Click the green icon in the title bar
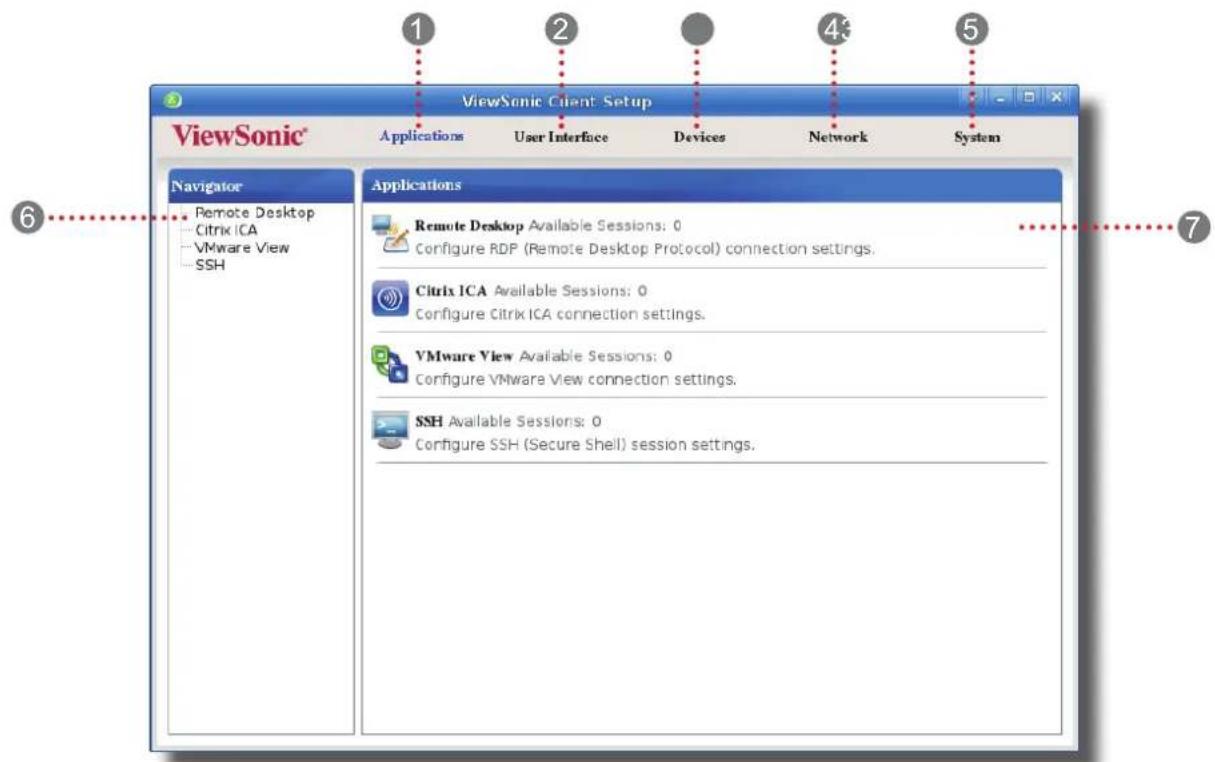The width and height of the screenshot is (1215, 762). click(x=172, y=99)
